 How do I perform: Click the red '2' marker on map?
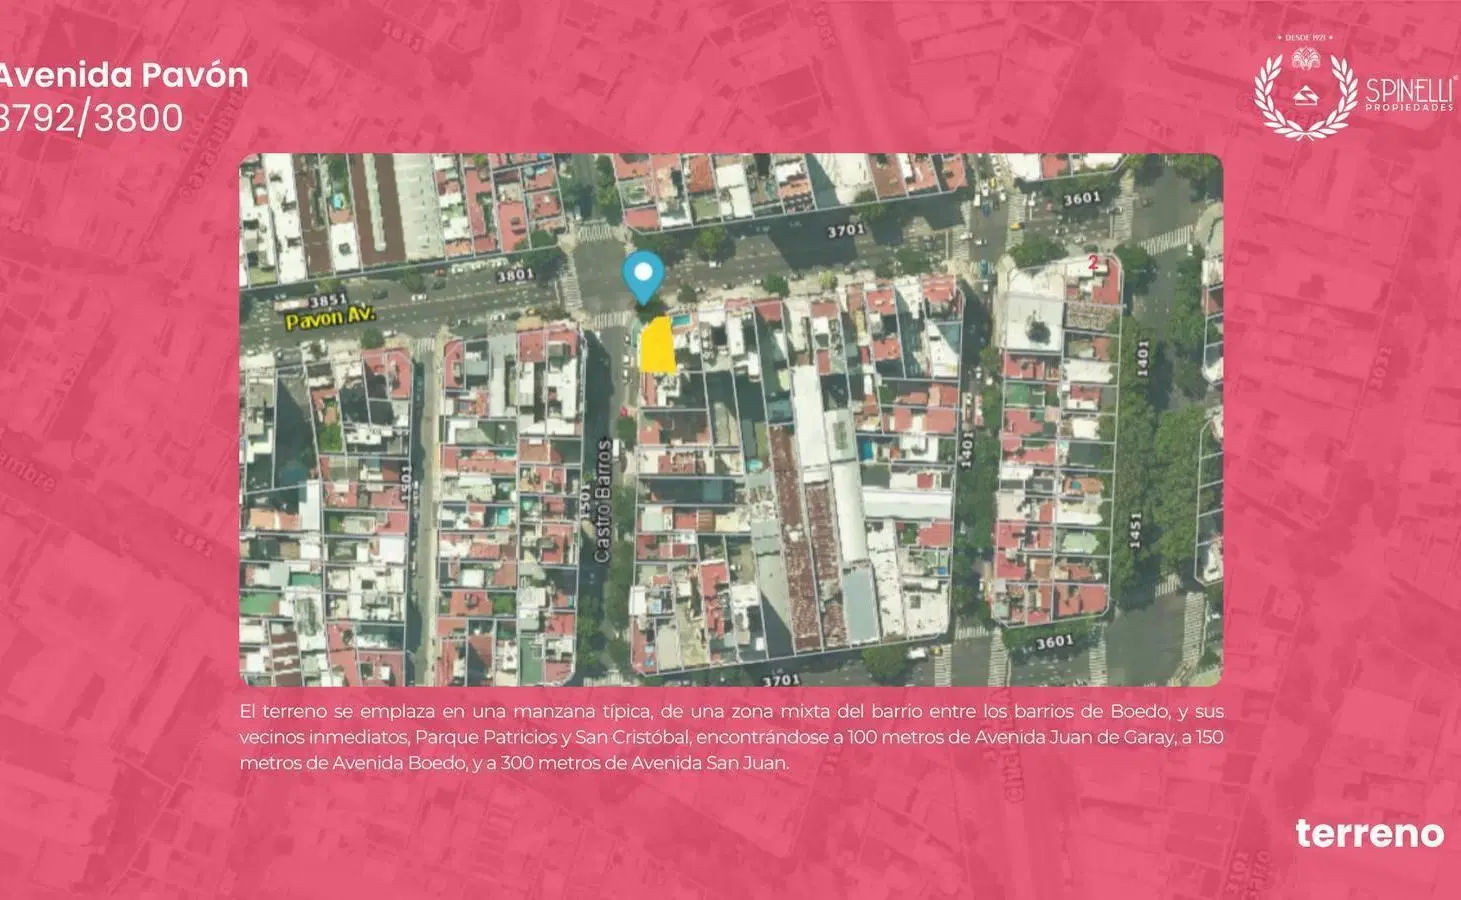coord(1093,264)
